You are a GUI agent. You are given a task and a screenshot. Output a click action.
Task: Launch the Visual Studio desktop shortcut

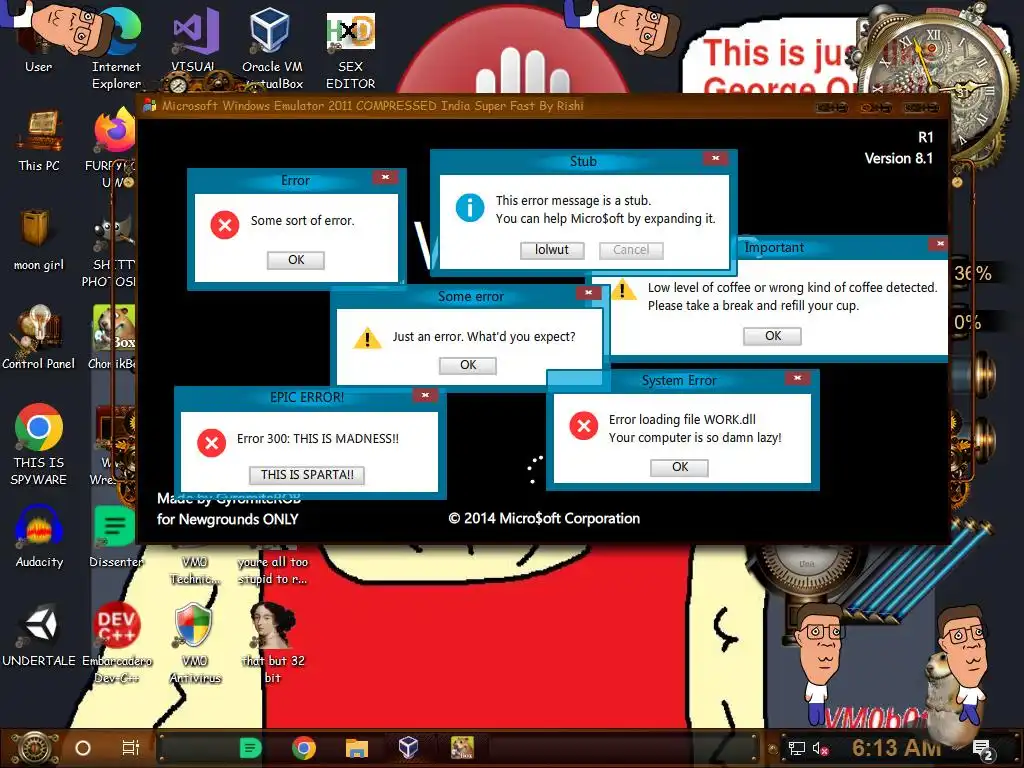click(194, 42)
